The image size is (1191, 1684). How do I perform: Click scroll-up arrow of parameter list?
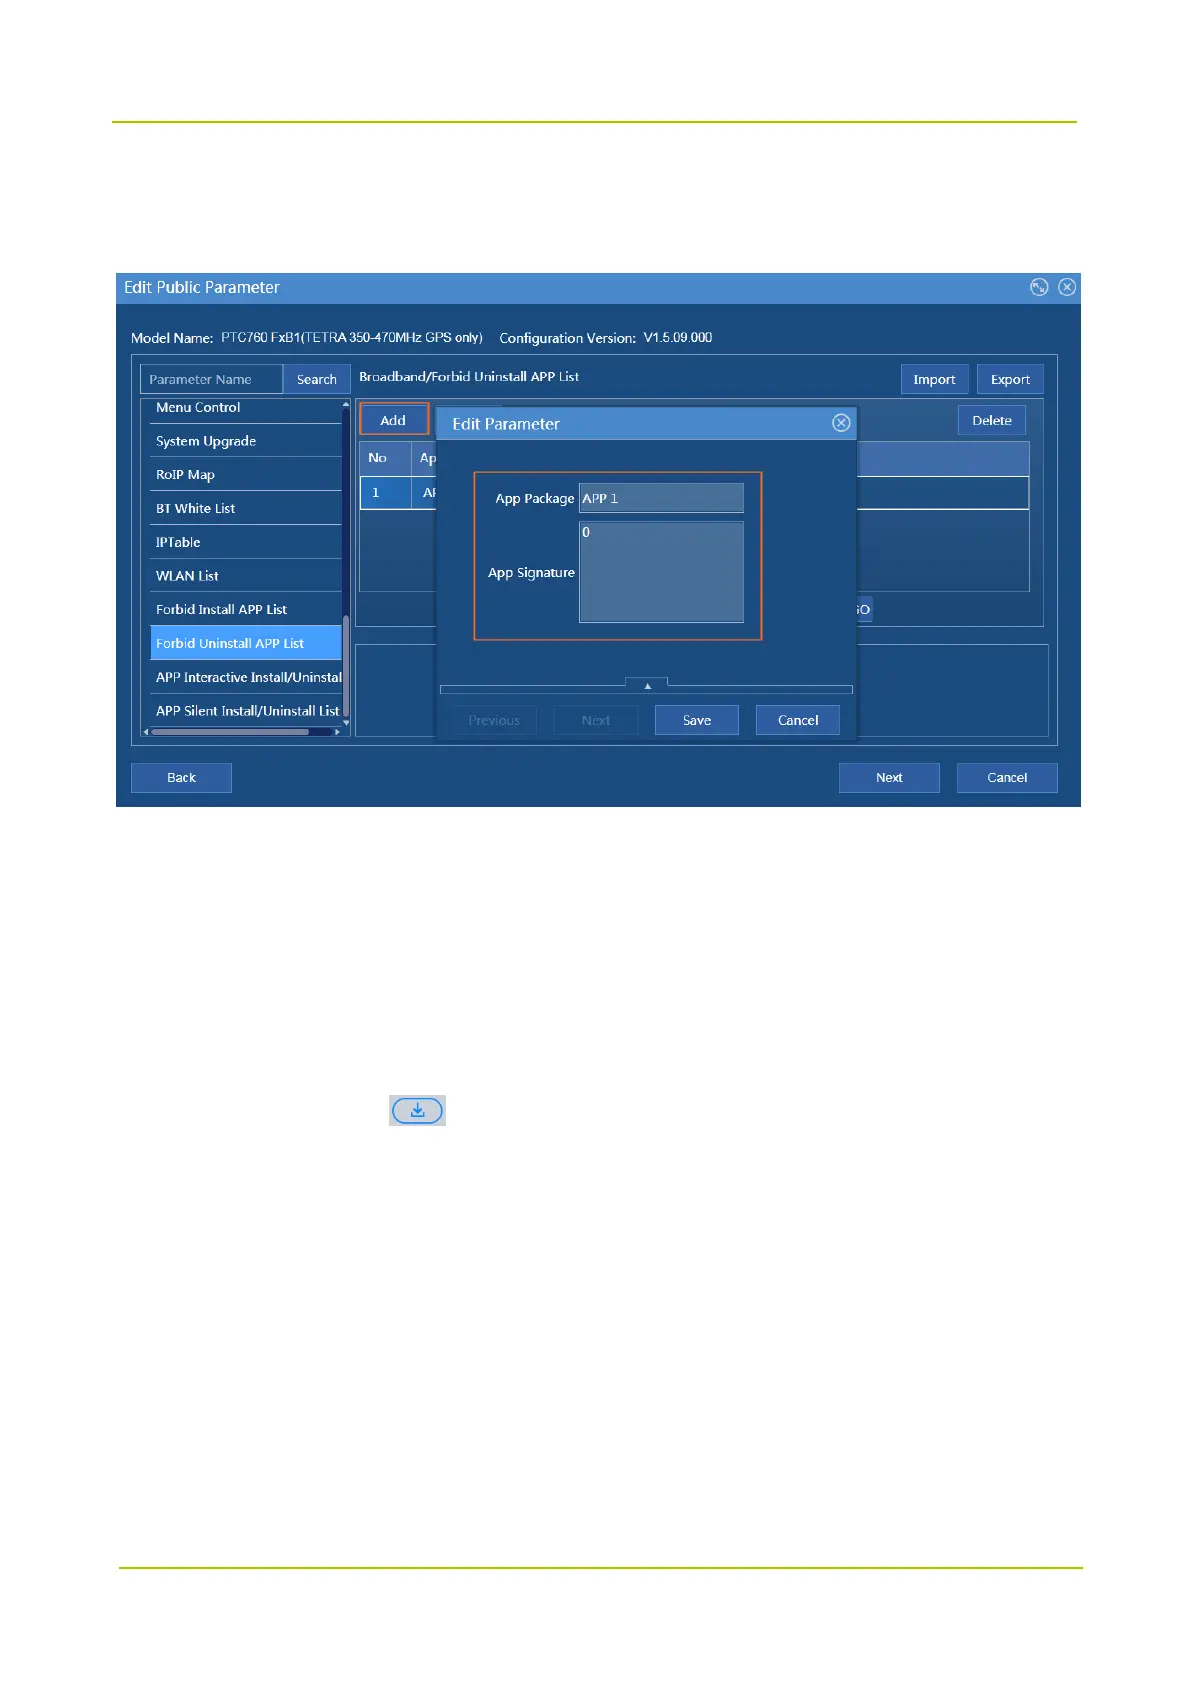point(346,405)
